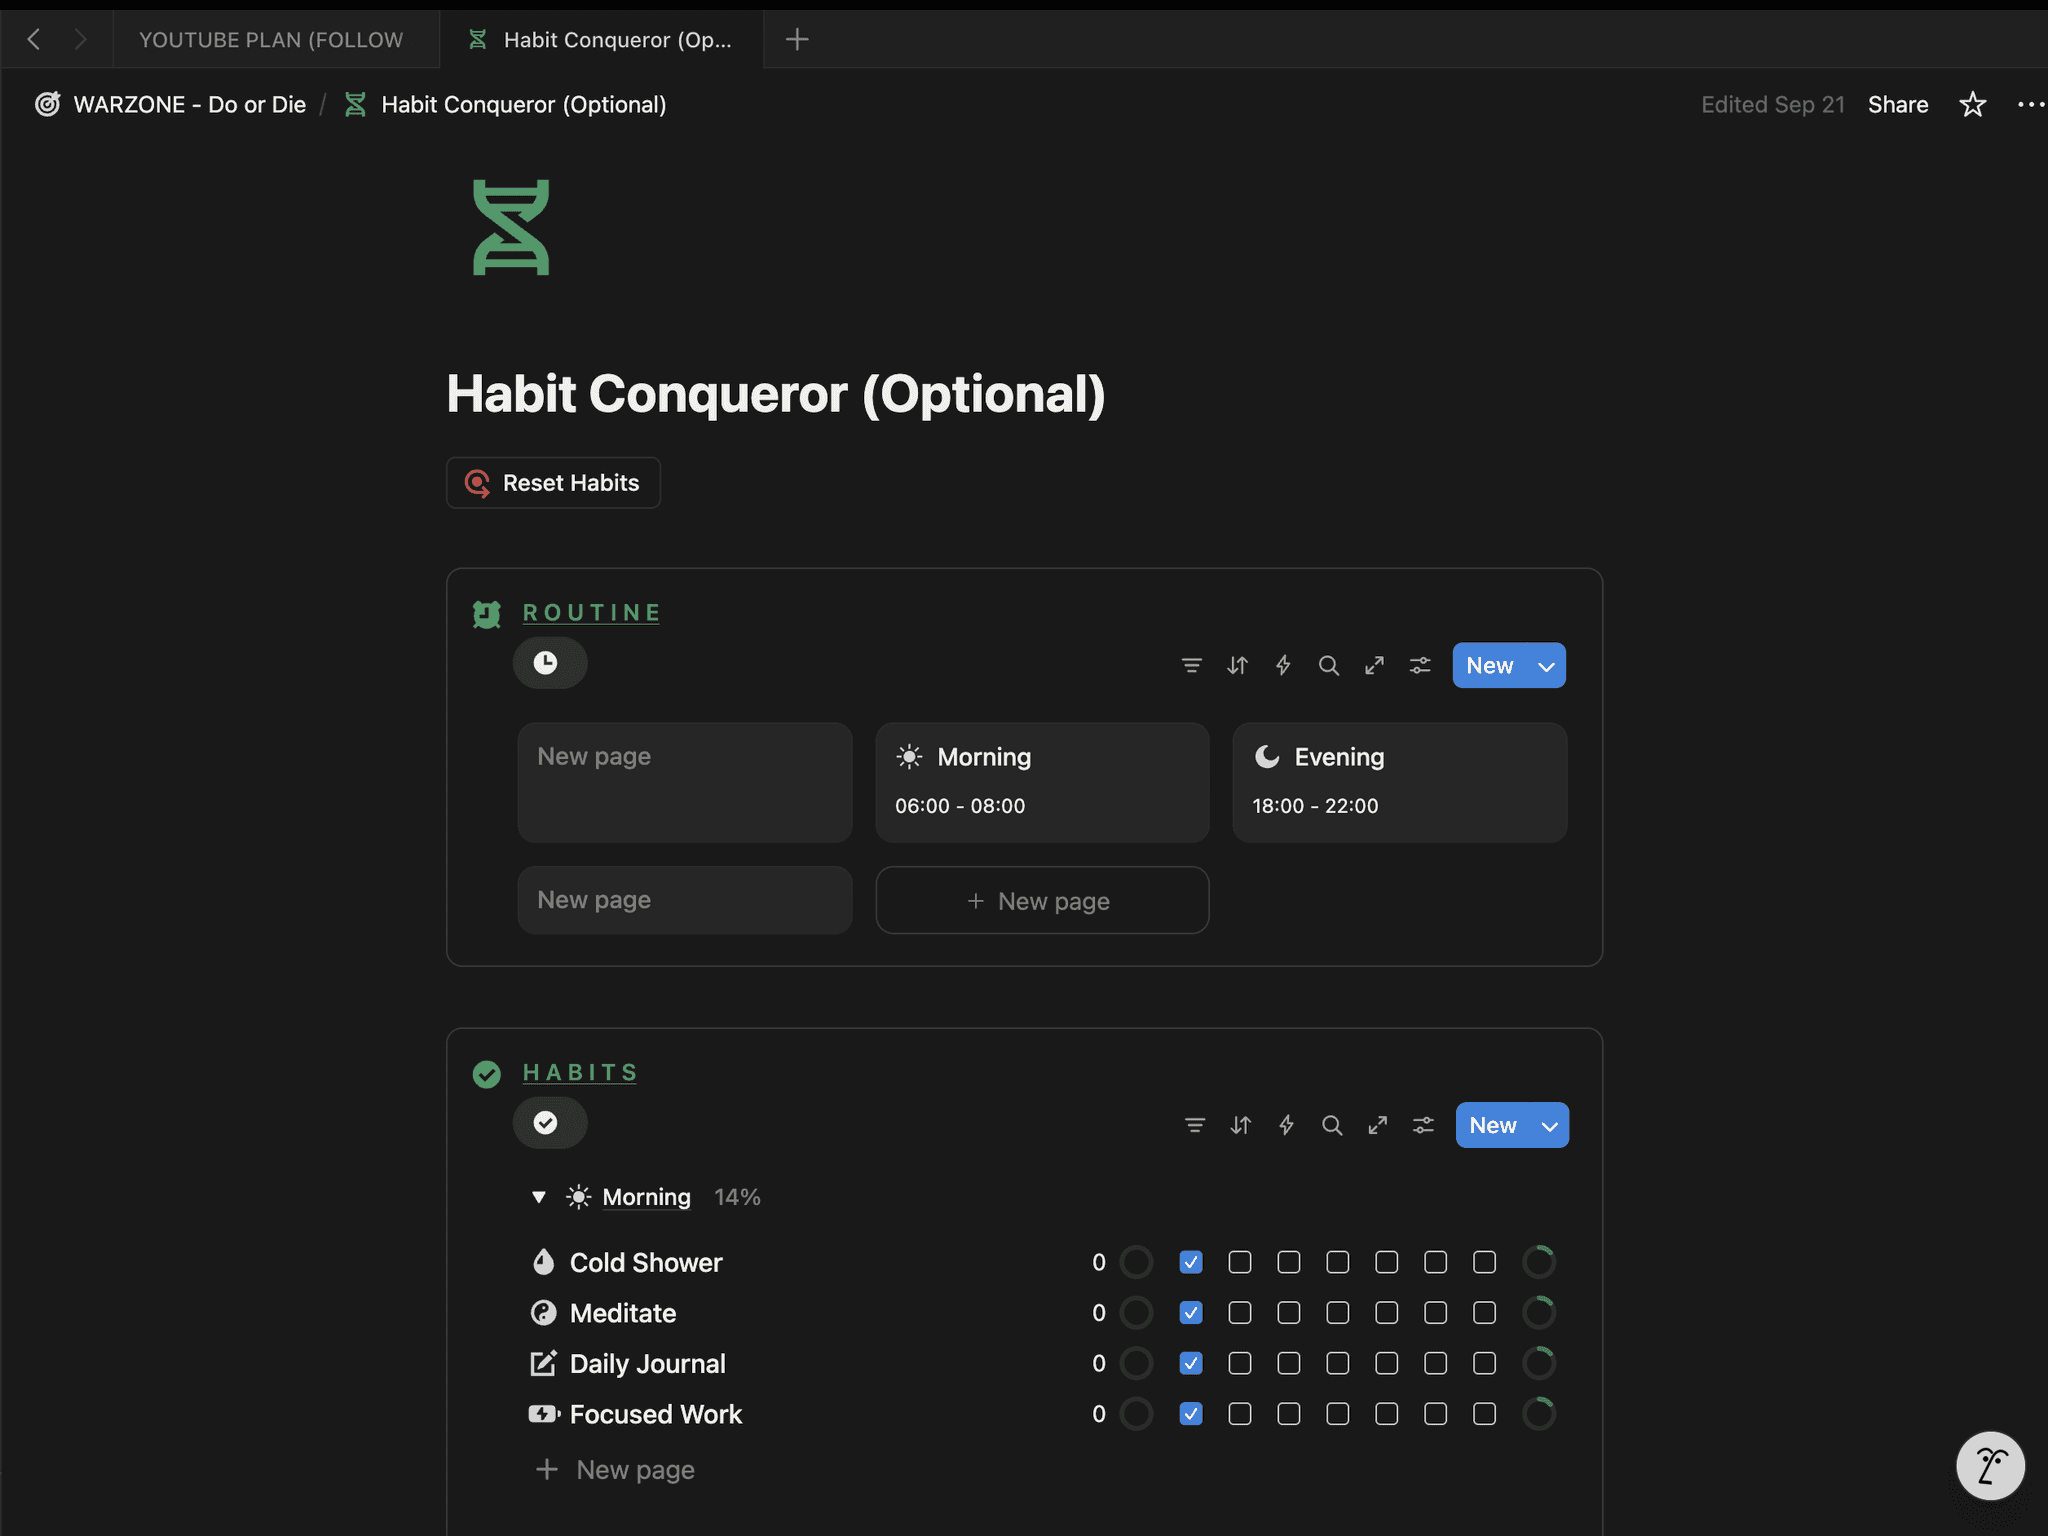Select the Habits checkmark view tab

[549, 1123]
